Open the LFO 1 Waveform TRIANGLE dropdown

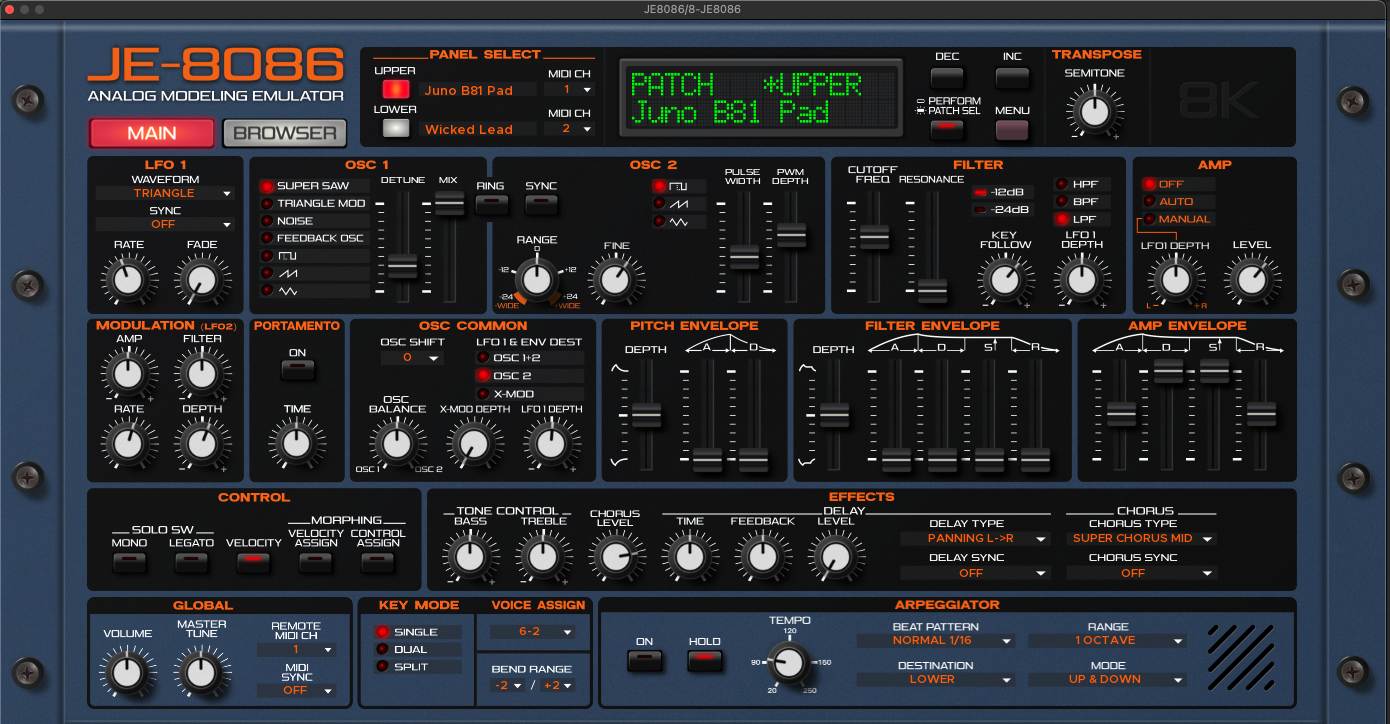point(165,193)
